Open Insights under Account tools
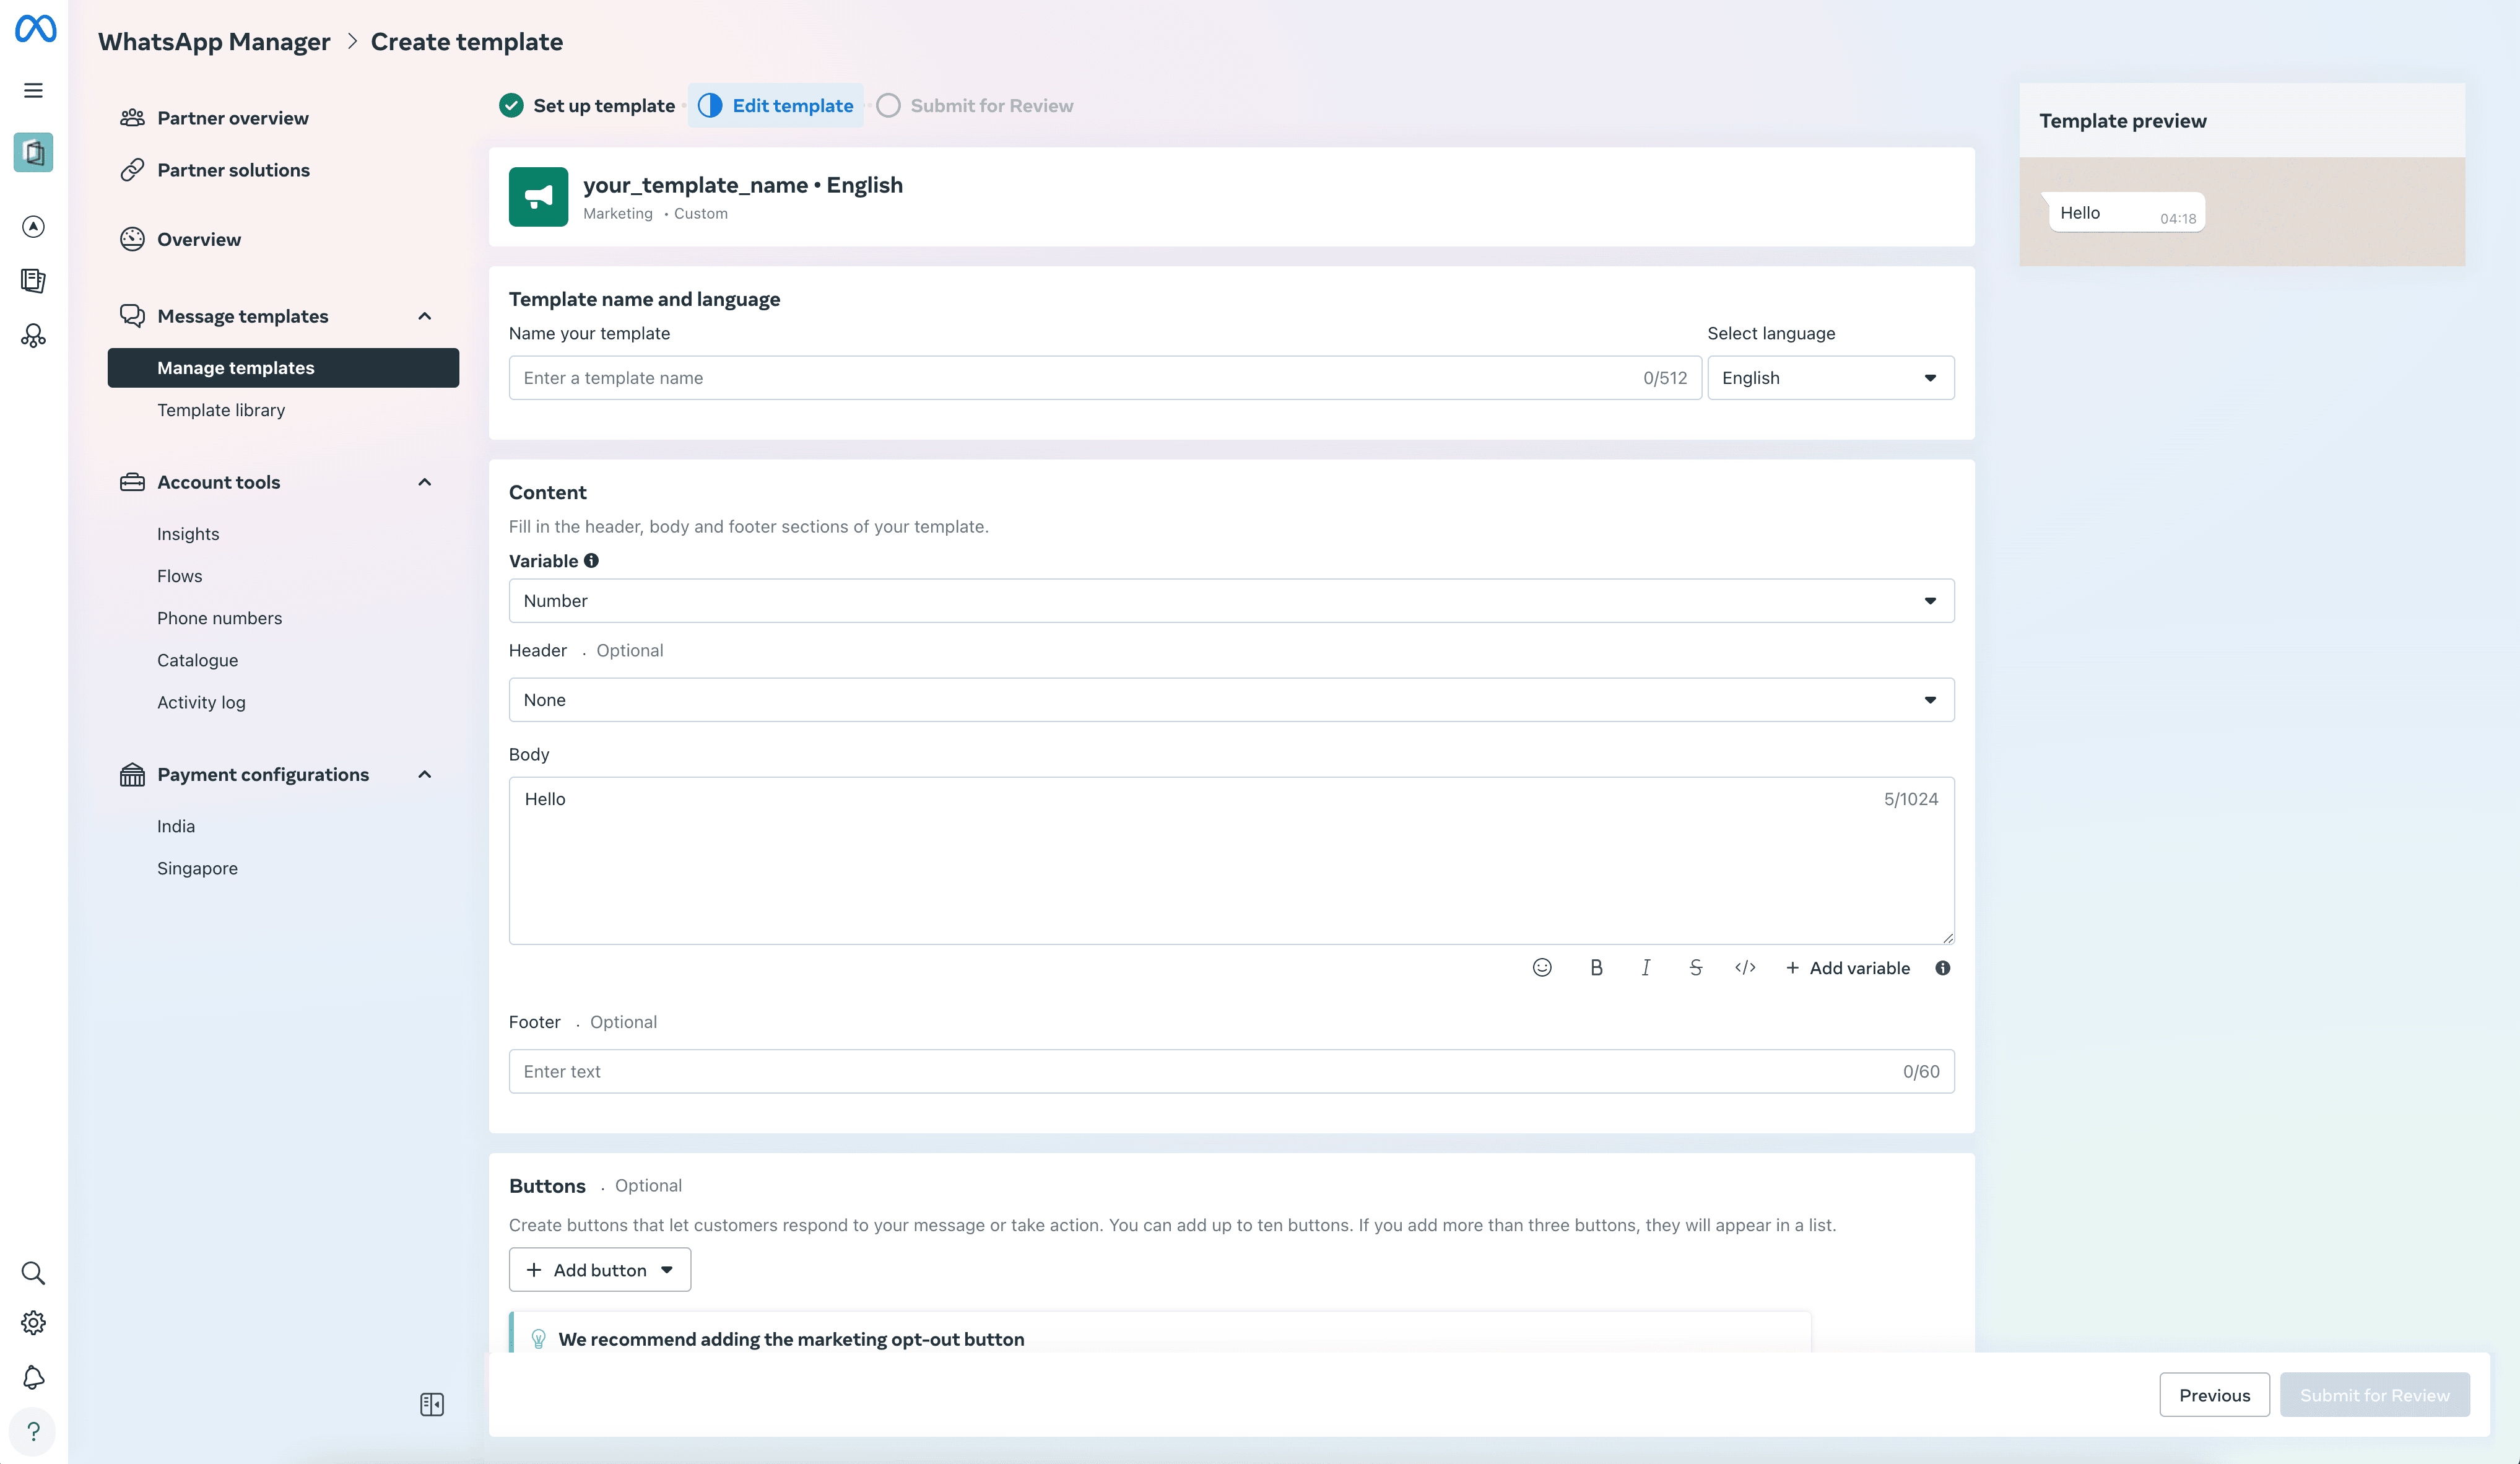The image size is (2520, 1464). [x=188, y=534]
